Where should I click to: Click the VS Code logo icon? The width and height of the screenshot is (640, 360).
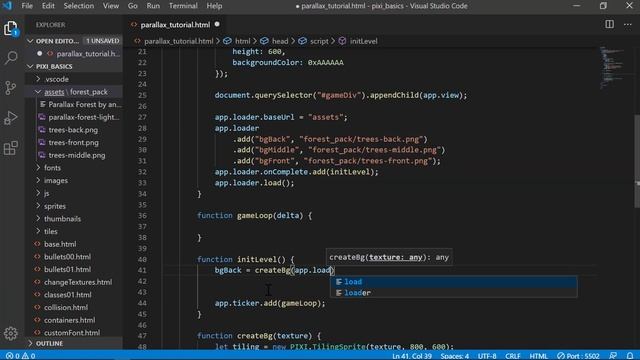(7, 6)
